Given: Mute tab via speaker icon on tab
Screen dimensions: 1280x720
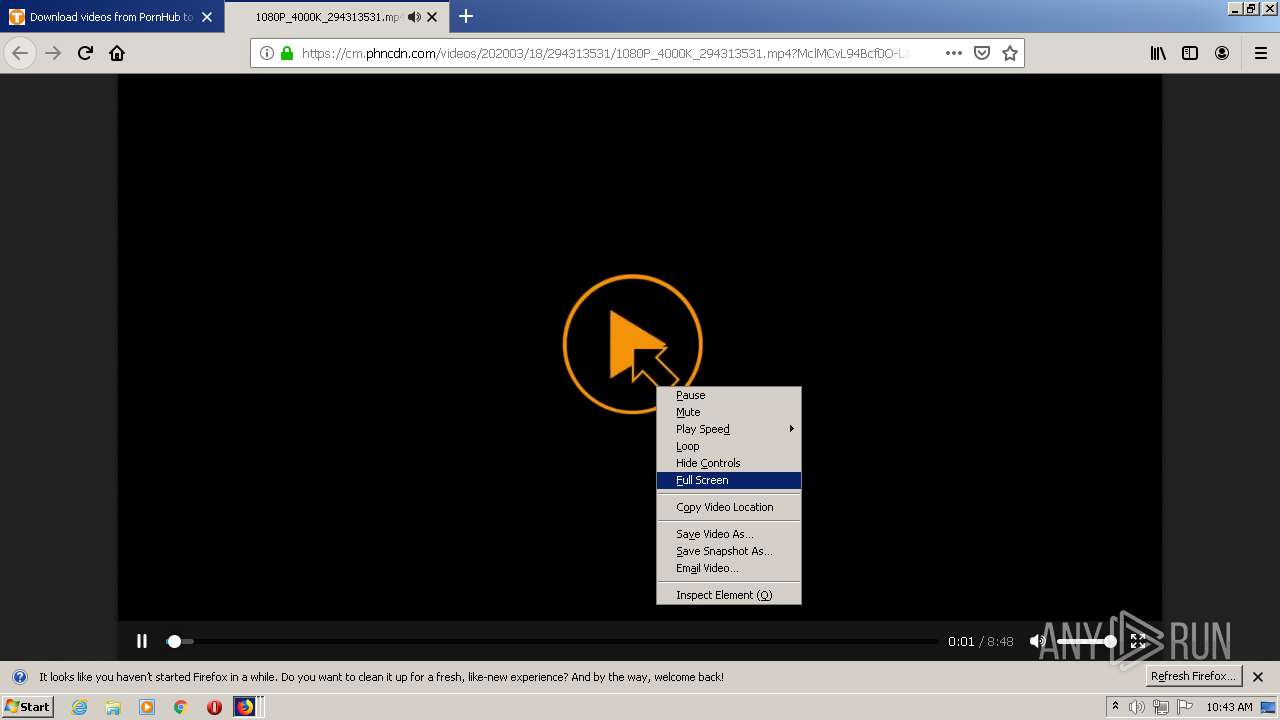Looking at the screenshot, I should tap(414, 17).
